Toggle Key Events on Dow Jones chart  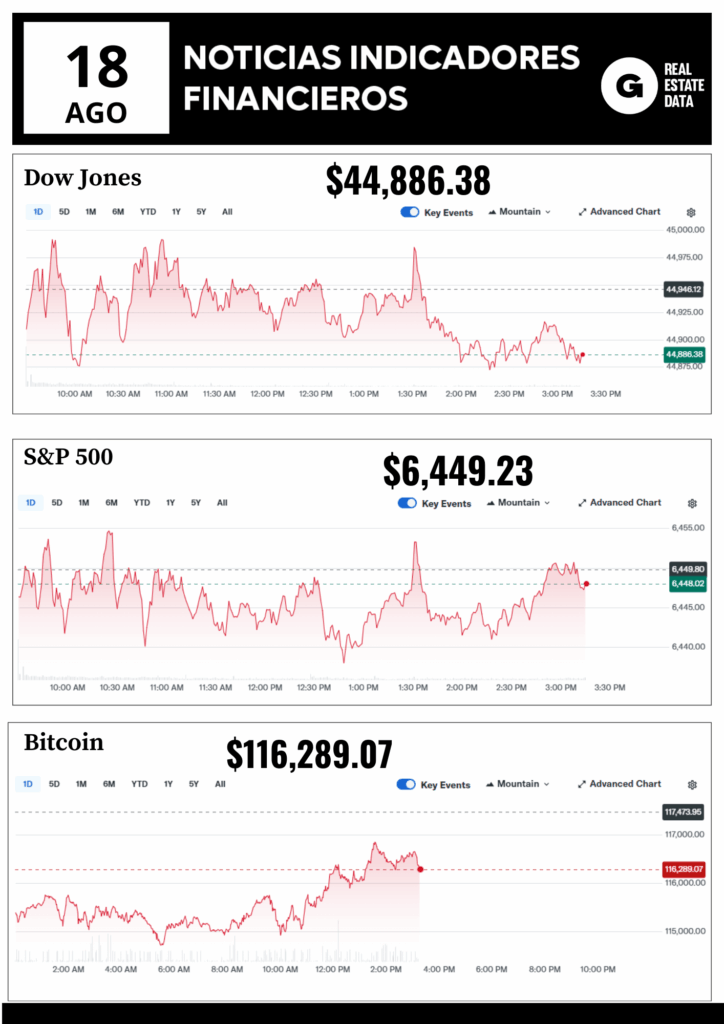(409, 212)
